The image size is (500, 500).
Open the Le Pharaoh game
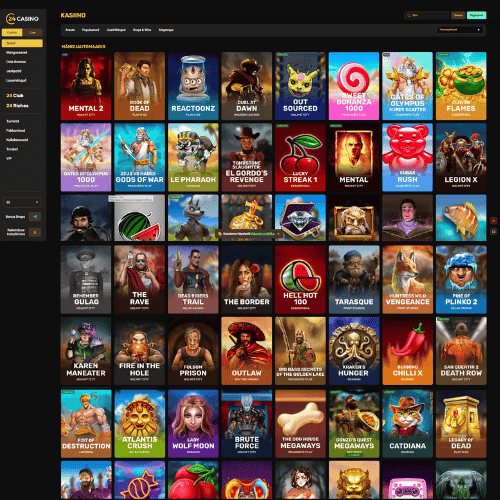coord(193,157)
